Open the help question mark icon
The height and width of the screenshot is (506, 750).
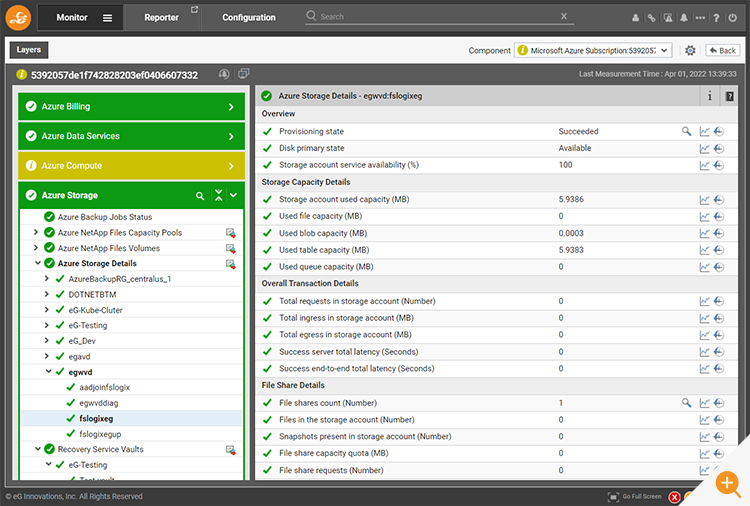pyautogui.click(x=716, y=18)
